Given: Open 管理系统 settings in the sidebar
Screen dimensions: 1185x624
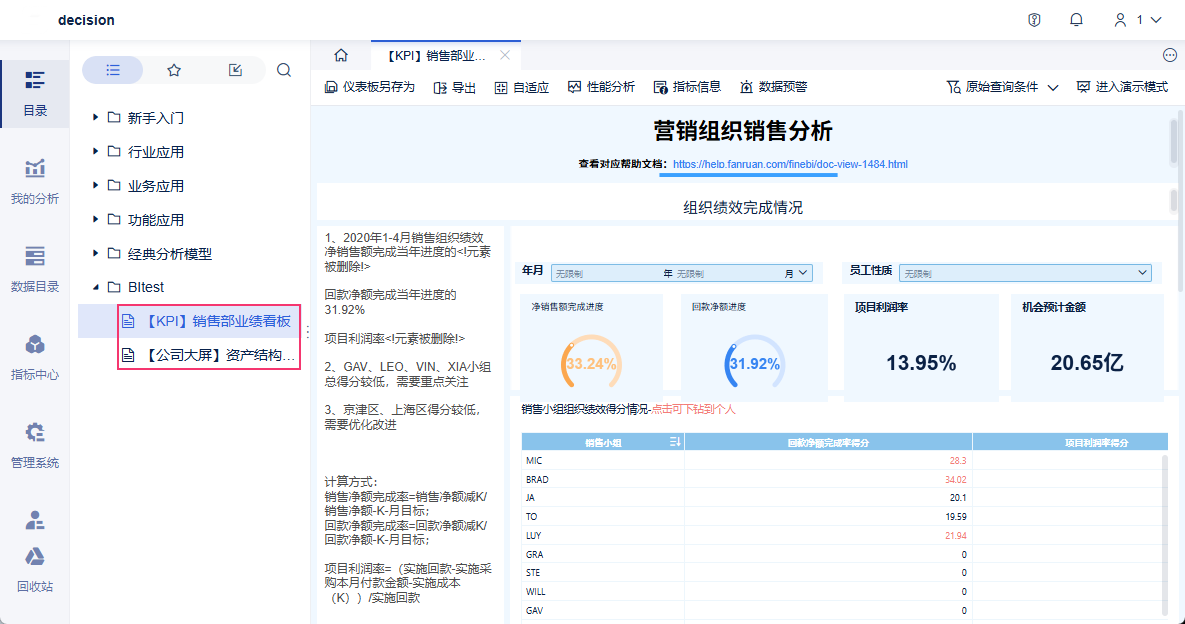Looking at the screenshot, I should (x=35, y=446).
